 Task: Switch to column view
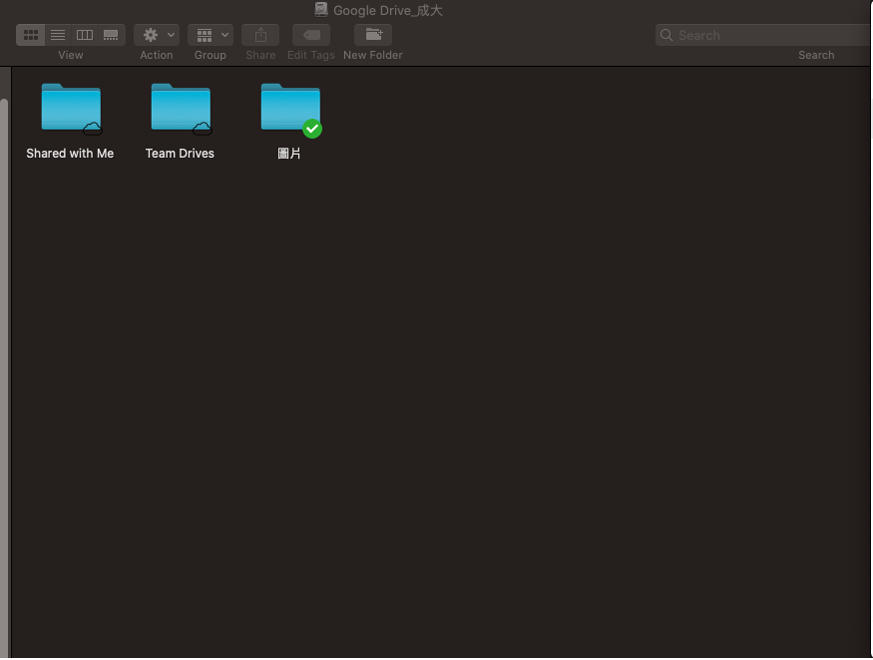(85, 35)
